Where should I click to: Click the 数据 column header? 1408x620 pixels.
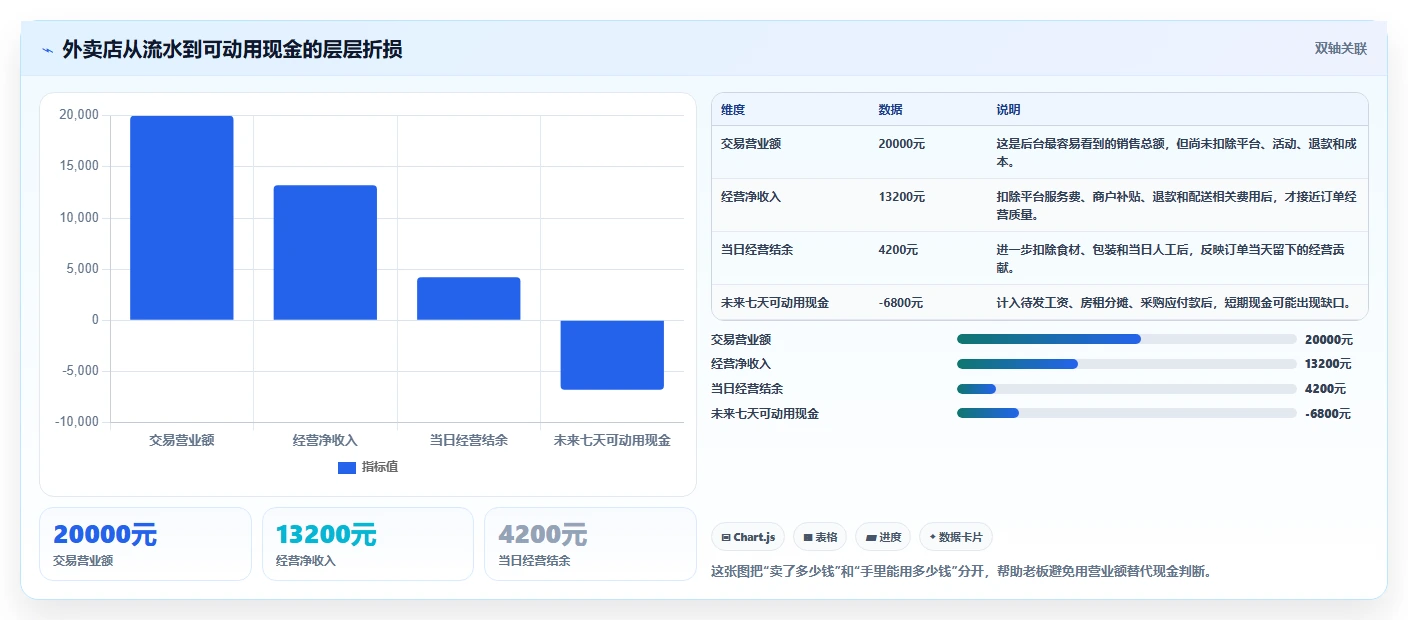(x=890, y=110)
